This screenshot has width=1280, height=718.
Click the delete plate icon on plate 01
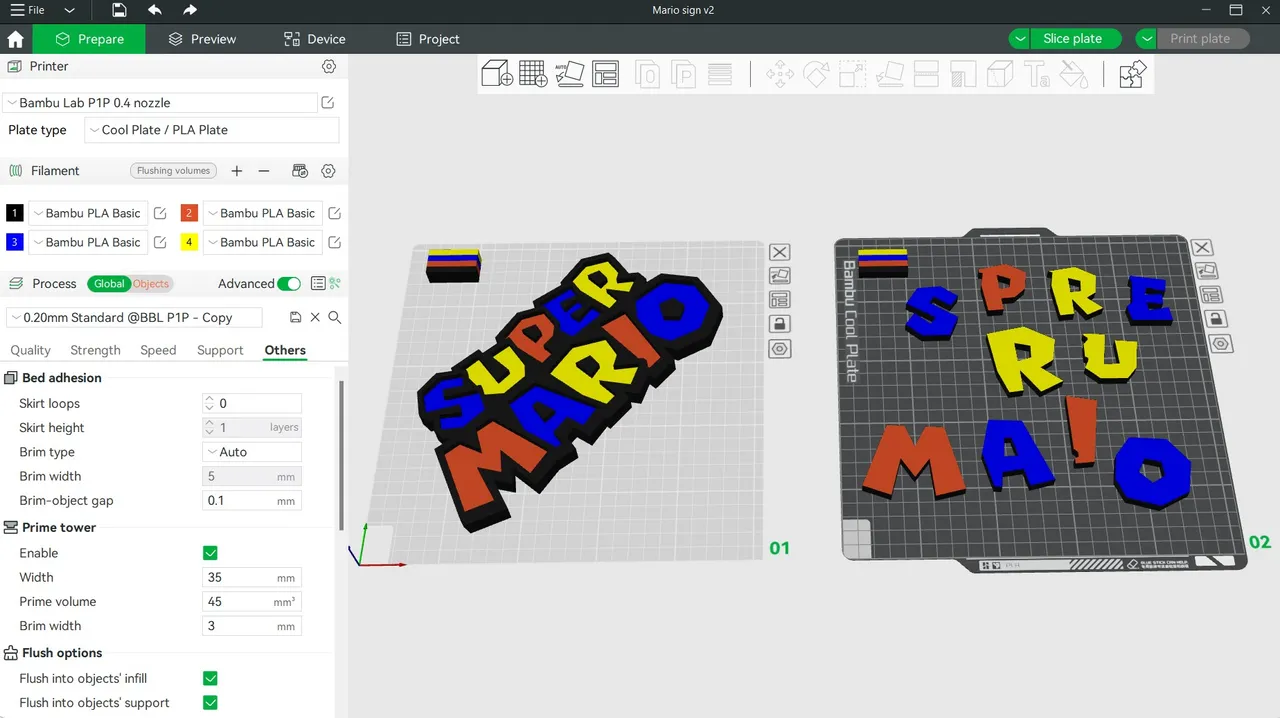point(779,252)
